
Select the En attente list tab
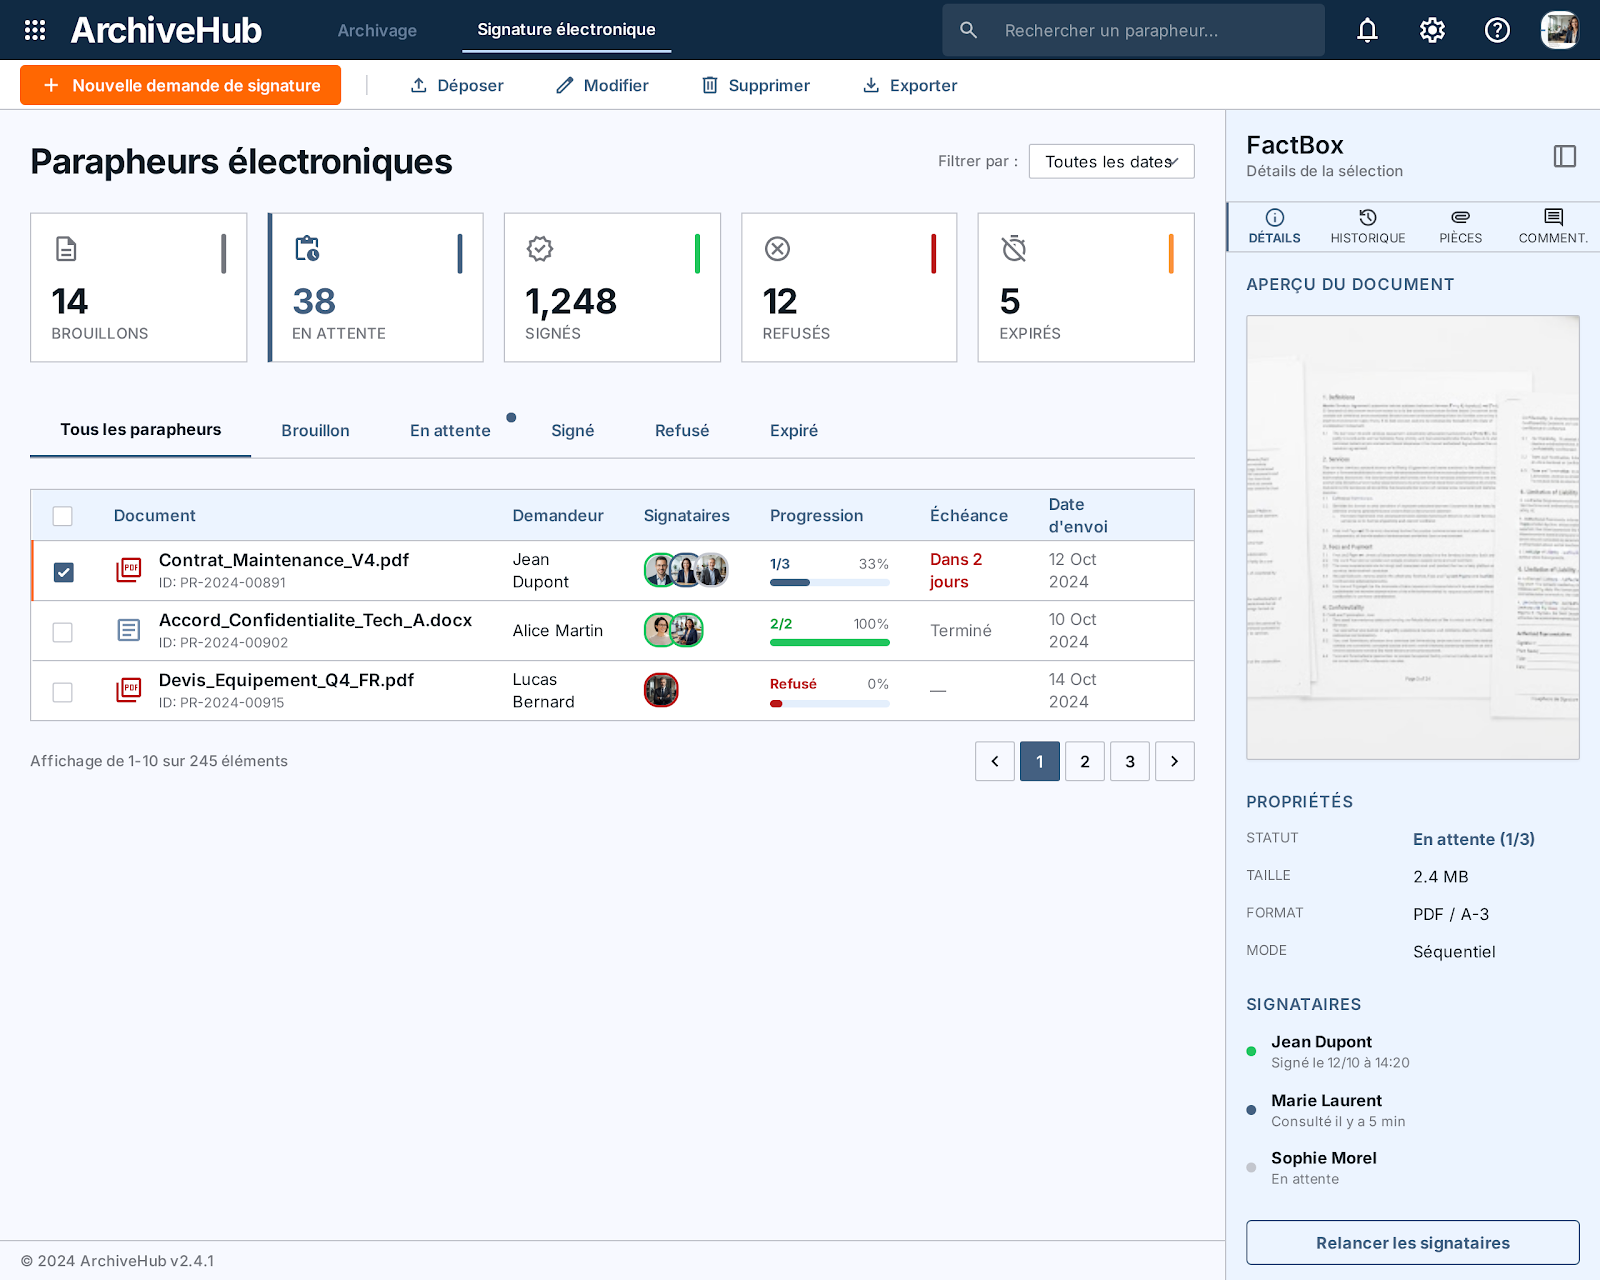(450, 430)
